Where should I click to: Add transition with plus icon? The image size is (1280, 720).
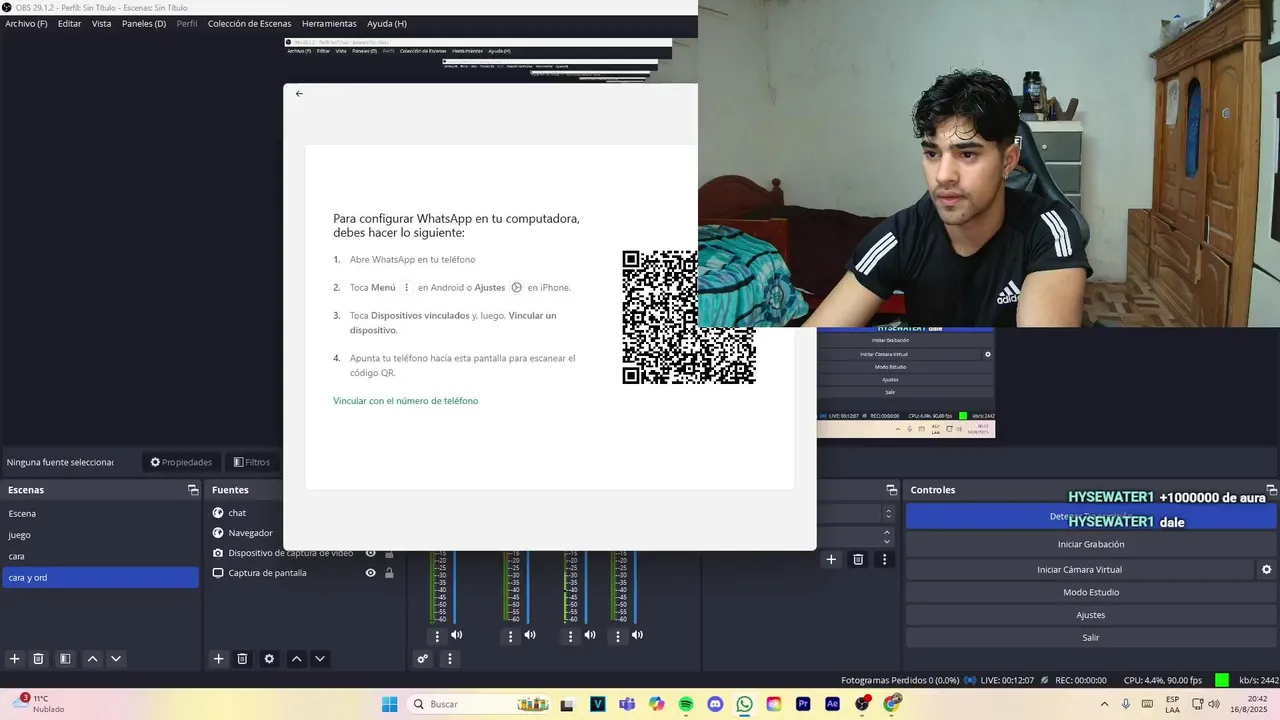[831, 560]
